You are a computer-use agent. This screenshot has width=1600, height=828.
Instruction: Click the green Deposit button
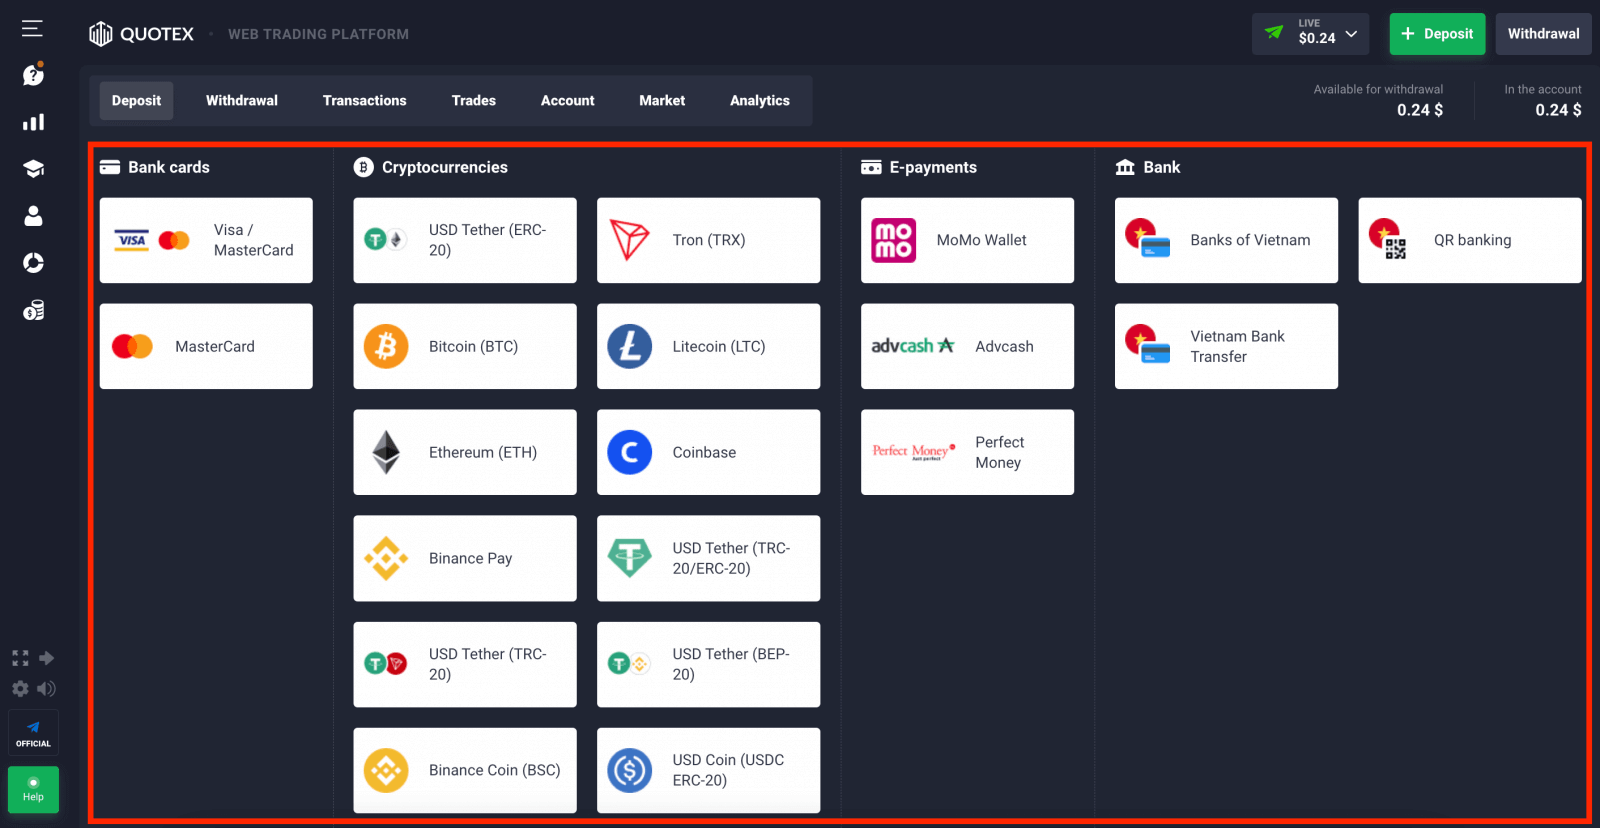(x=1437, y=34)
